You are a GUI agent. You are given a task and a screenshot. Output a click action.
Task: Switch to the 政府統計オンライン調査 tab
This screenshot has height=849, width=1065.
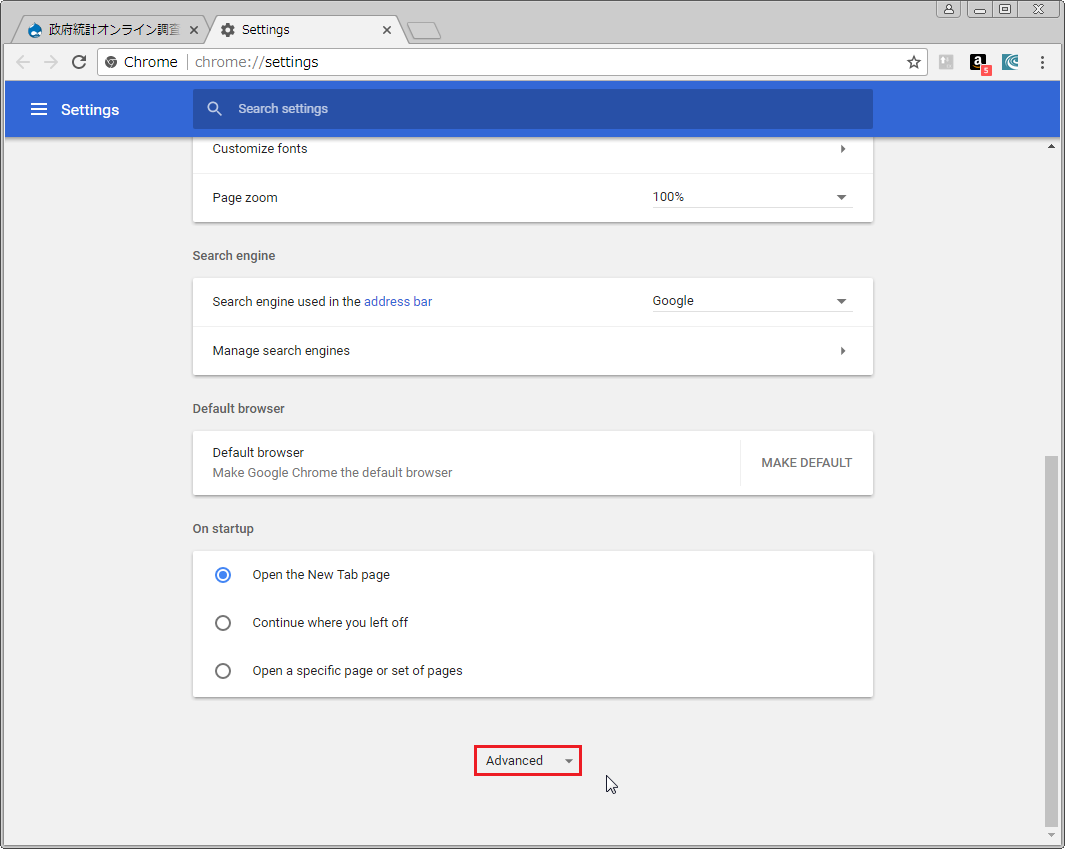[x=112, y=30]
